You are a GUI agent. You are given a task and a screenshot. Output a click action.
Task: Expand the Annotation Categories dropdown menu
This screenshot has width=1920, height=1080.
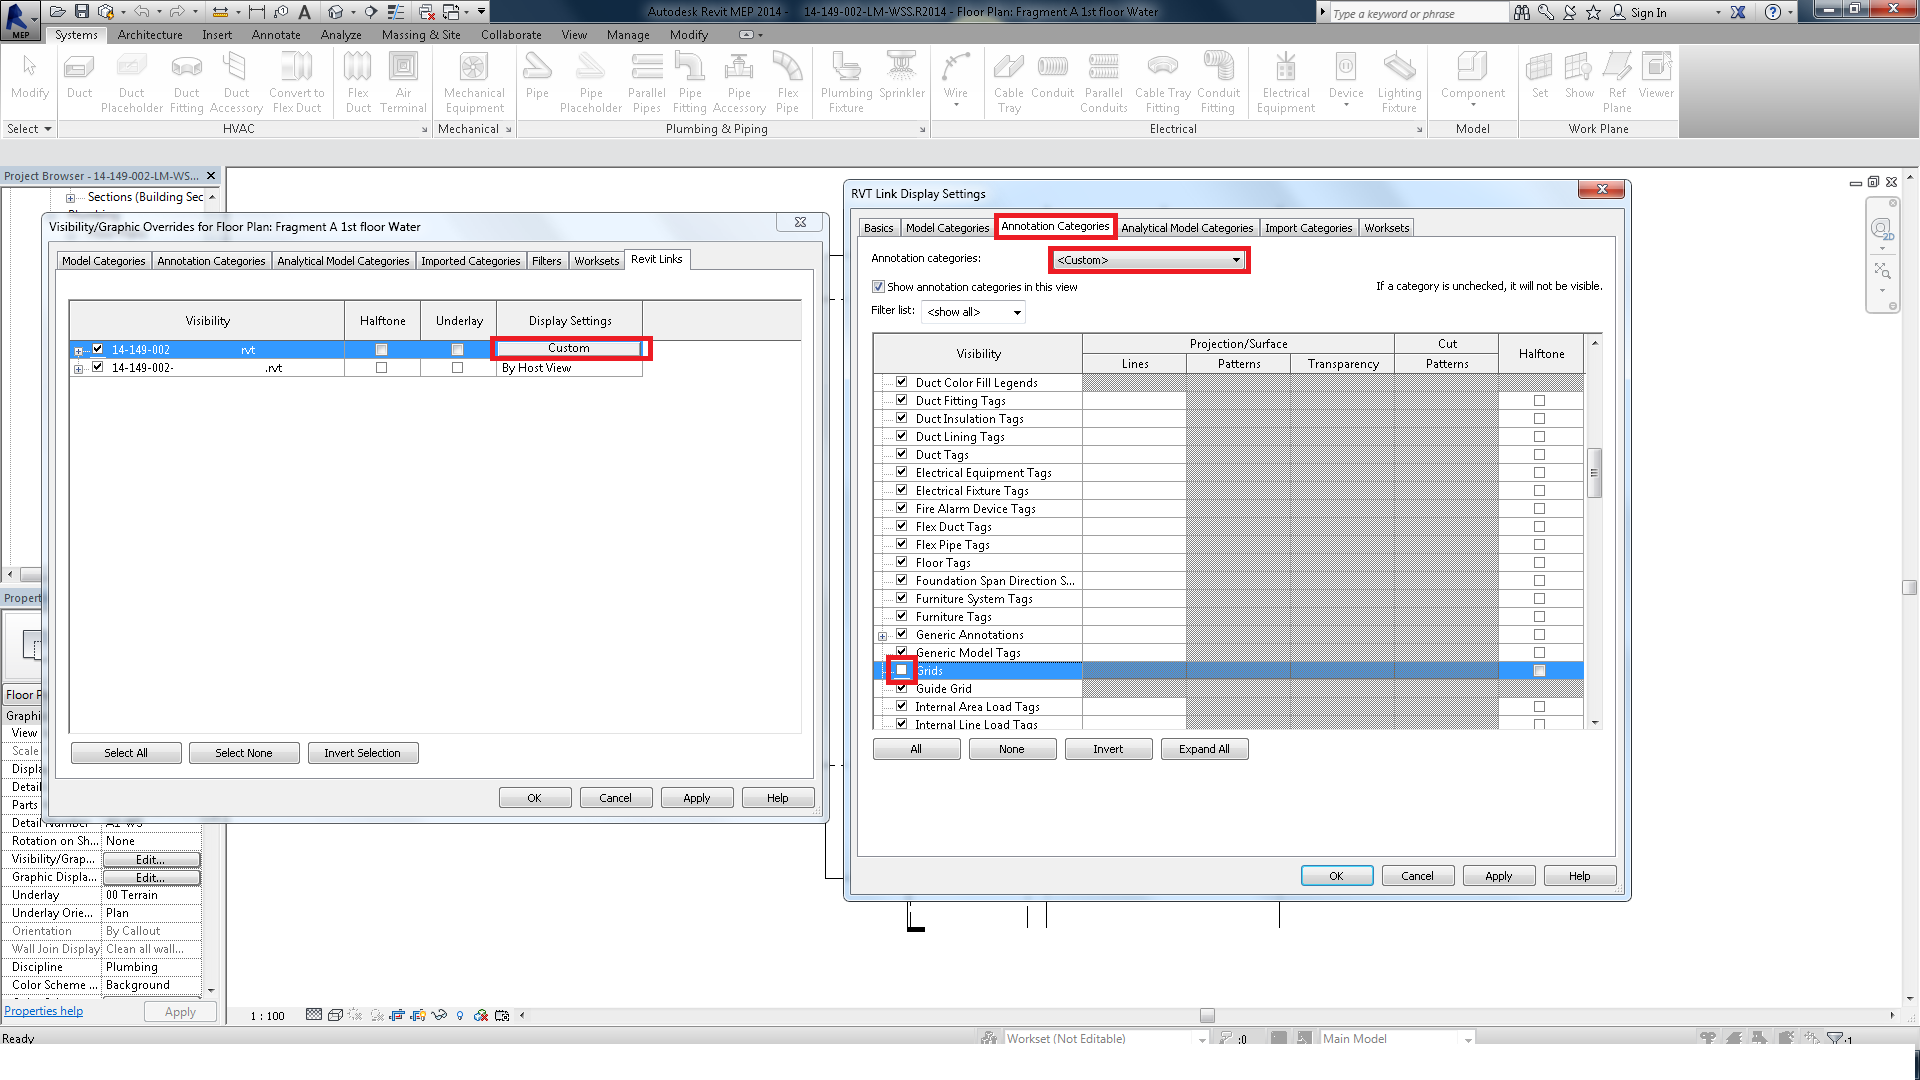click(x=1233, y=260)
